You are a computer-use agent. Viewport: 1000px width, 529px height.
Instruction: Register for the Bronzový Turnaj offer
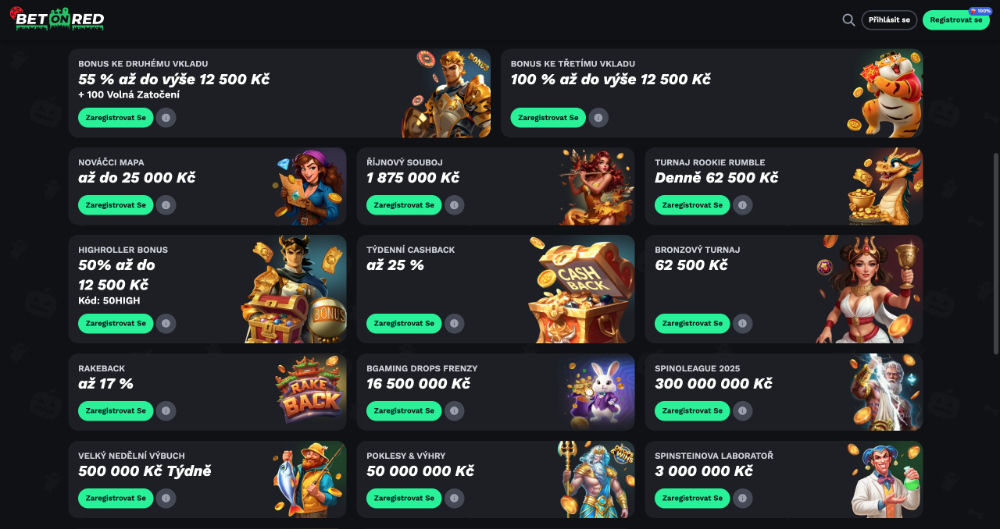click(x=692, y=324)
